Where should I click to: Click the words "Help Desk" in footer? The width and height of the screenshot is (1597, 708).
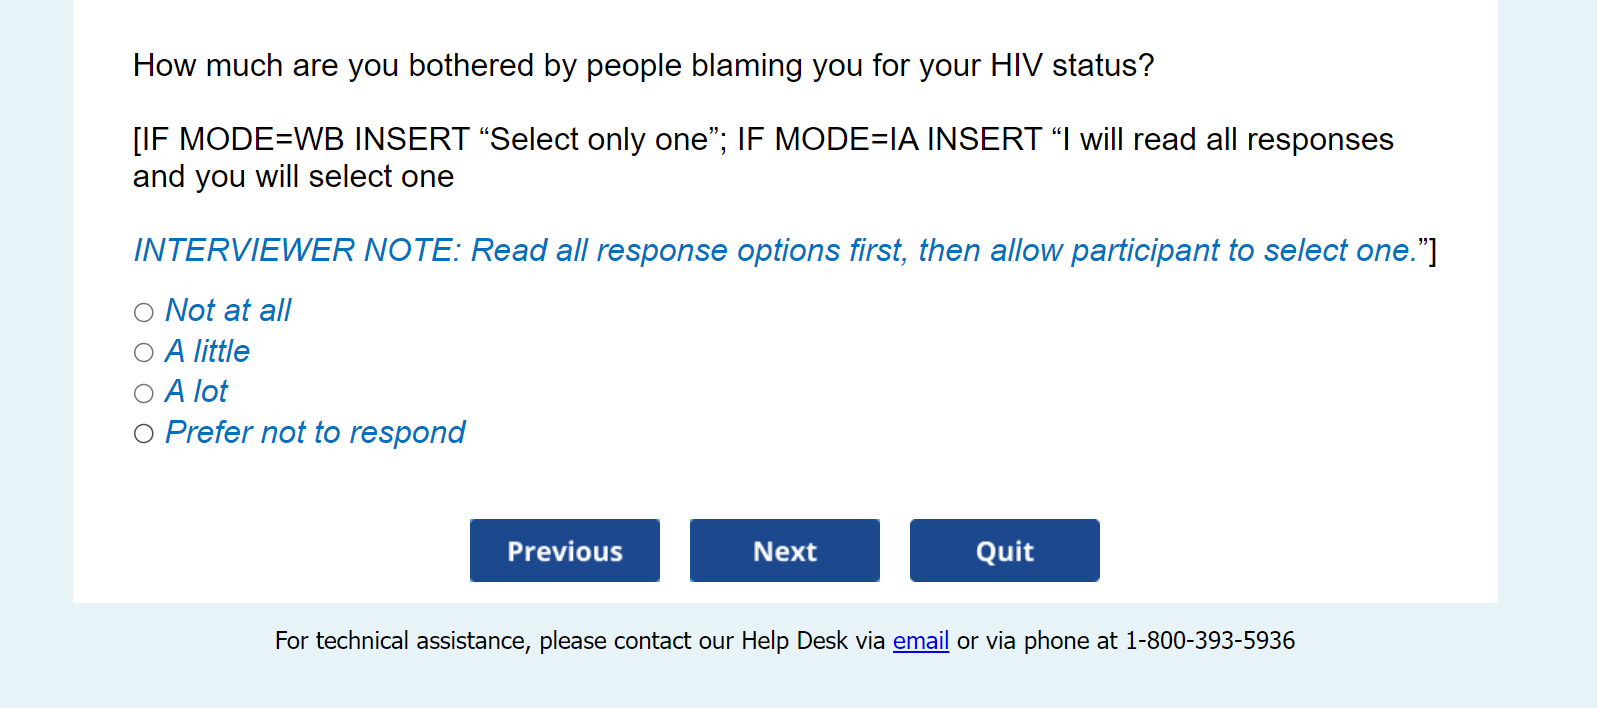[x=794, y=640]
